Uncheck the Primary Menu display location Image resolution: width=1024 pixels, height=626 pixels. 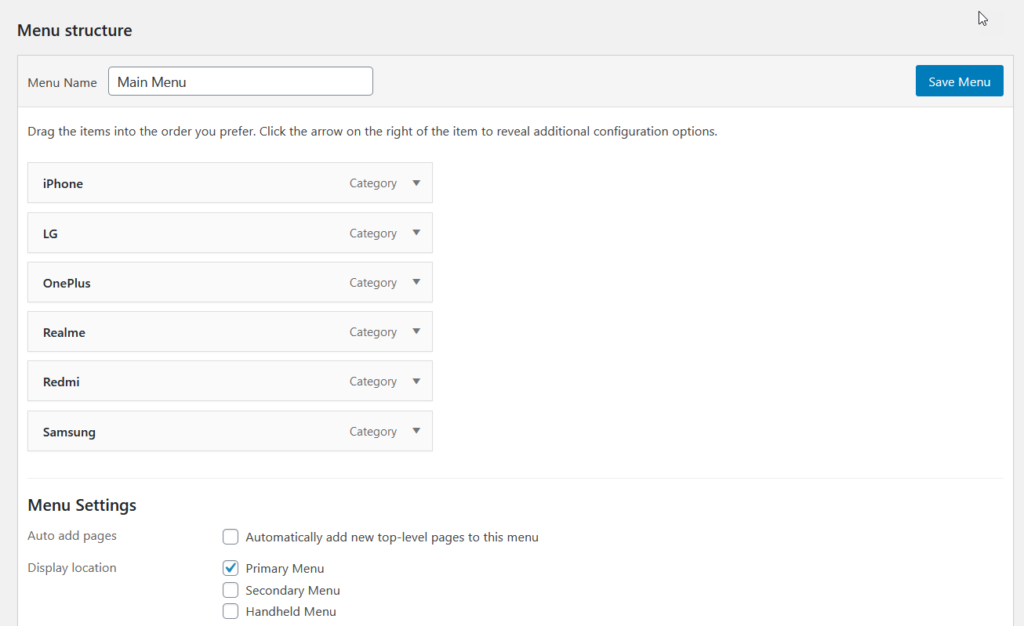(231, 568)
